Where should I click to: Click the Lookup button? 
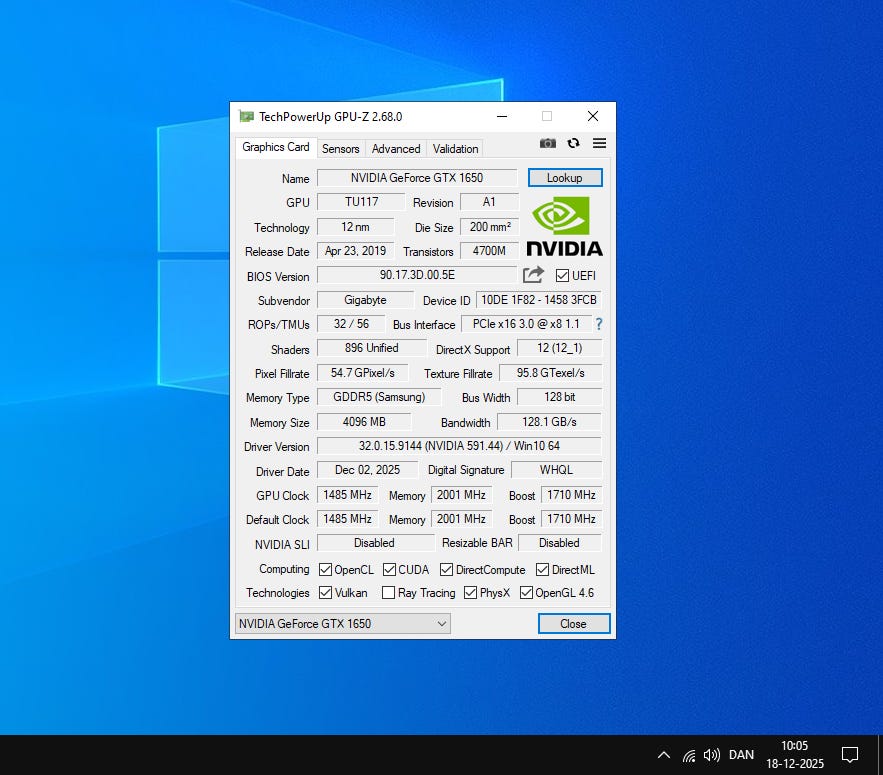click(564, 178)
